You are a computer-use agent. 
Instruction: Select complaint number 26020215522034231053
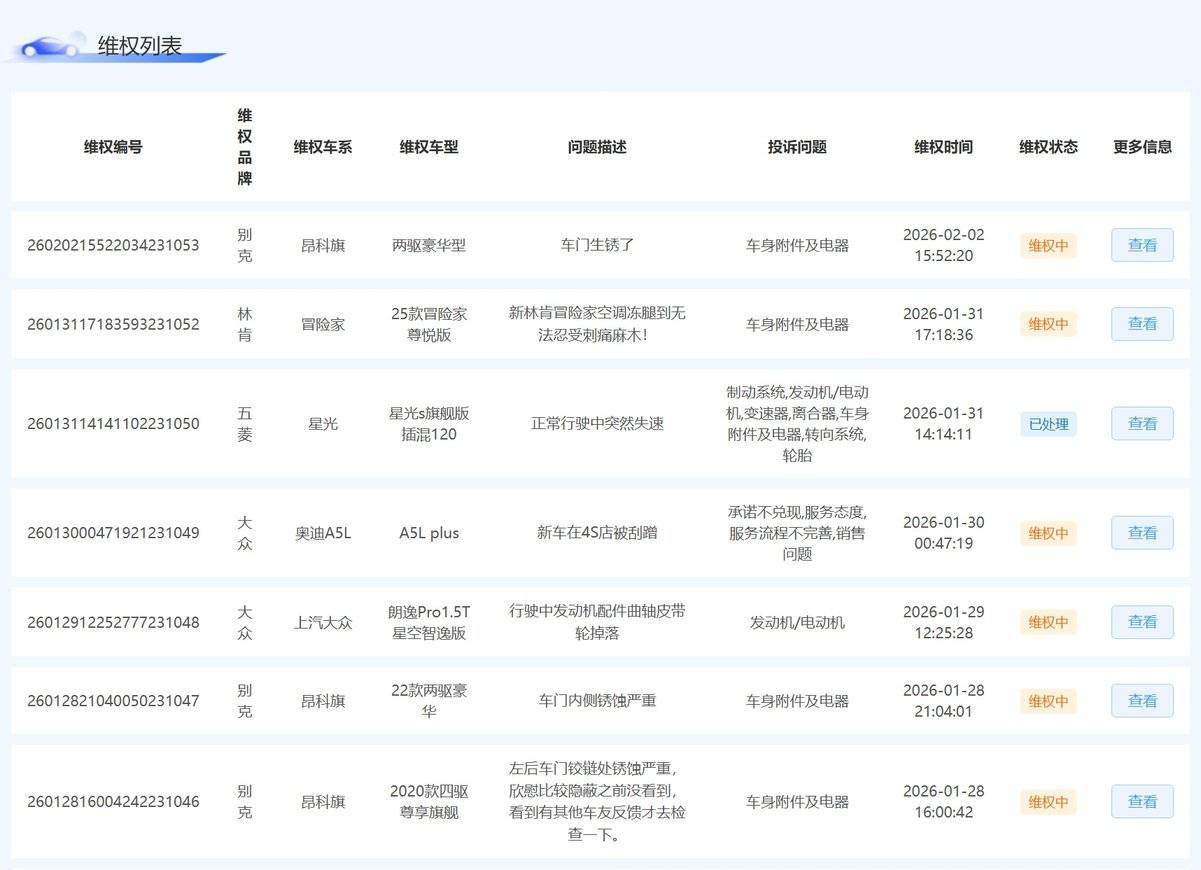113,245
